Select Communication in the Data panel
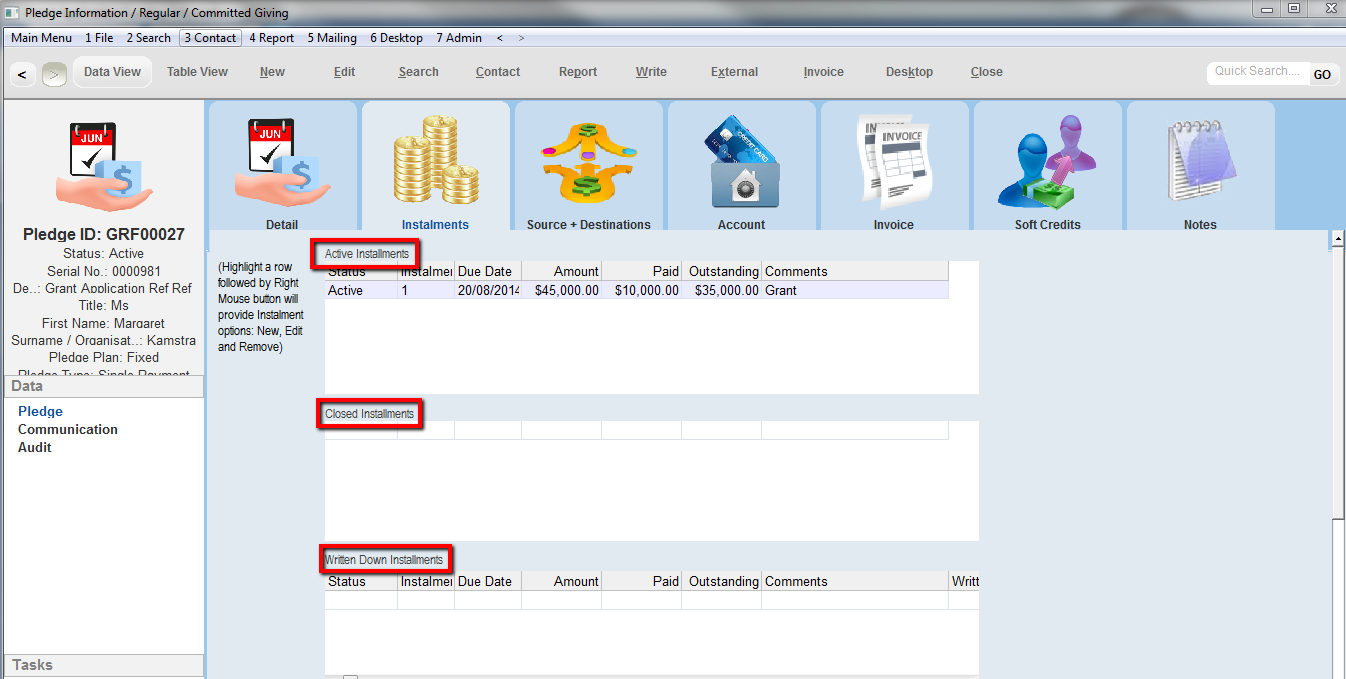The height and width of the screenshot is (679, 1346). click(x=68, y=429)
